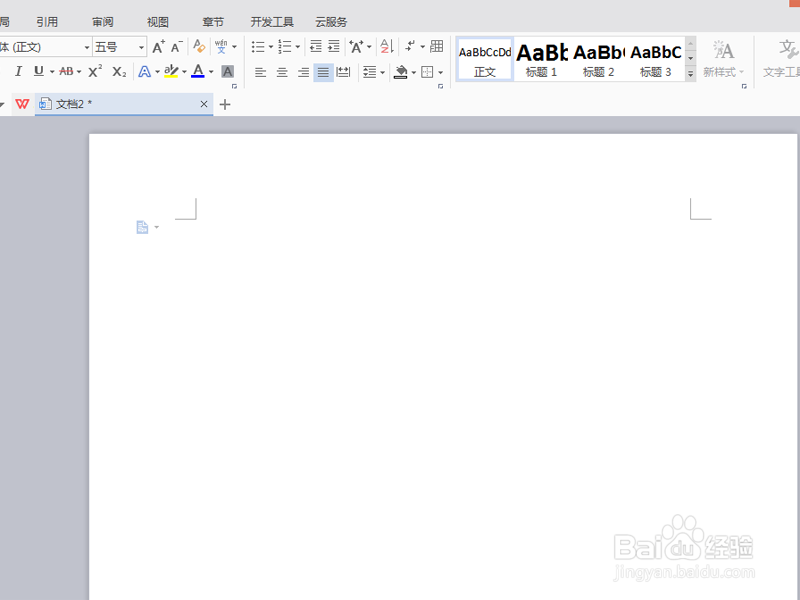Expand the styles gallery more arrow

pyautogui.click(x=690, y=73)
